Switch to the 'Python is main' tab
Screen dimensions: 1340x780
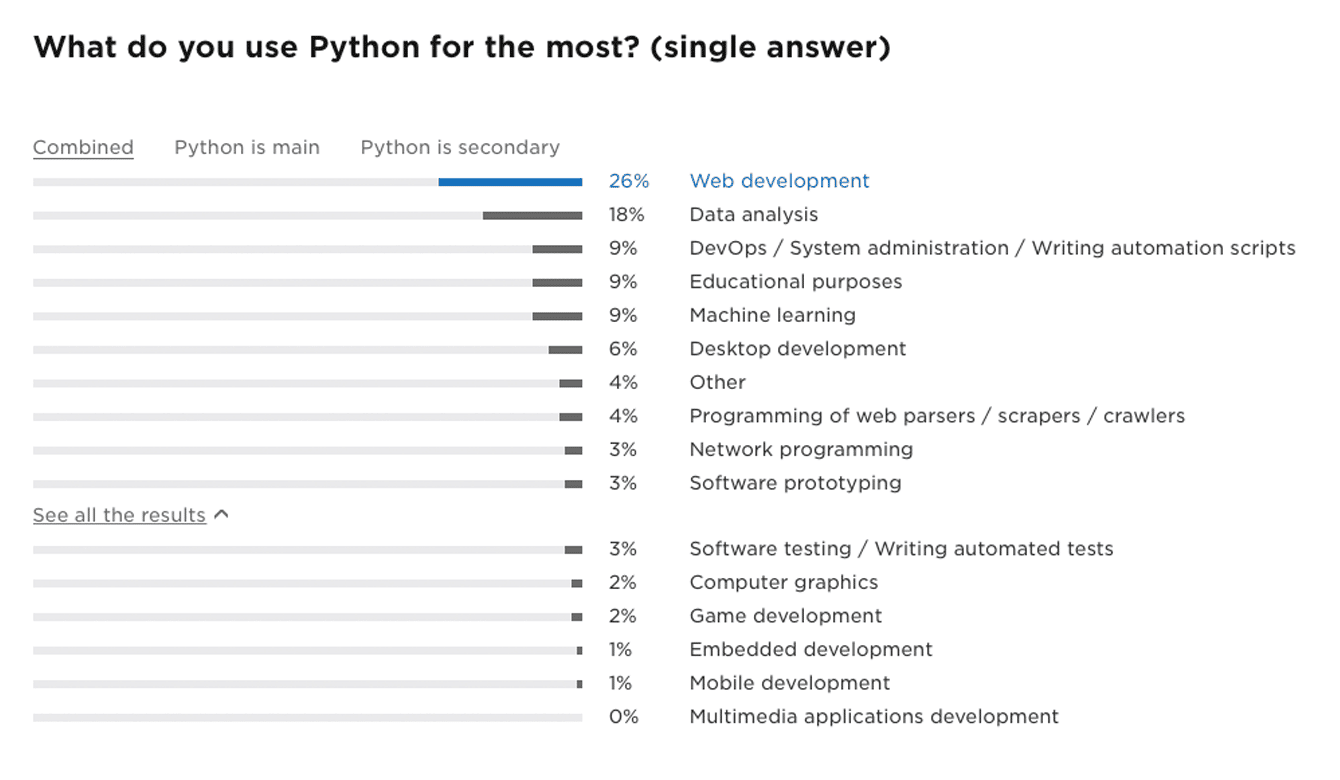[246, 147]
